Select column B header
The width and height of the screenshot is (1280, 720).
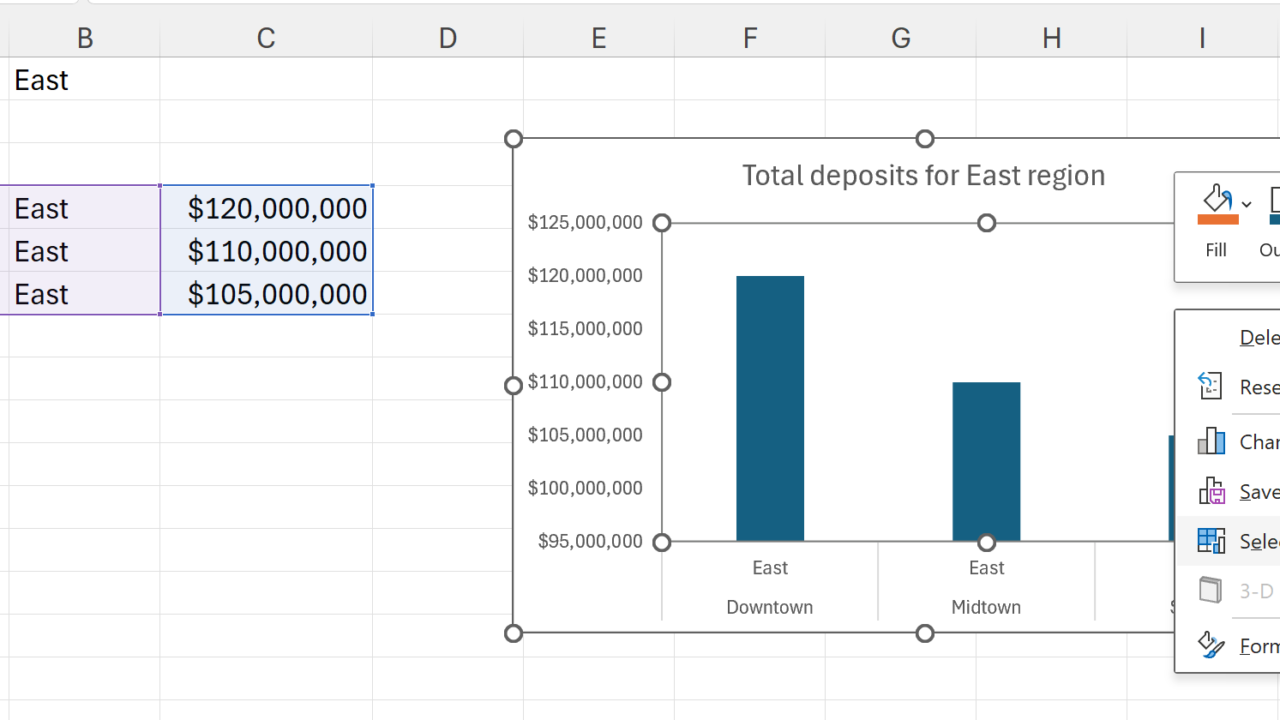tap(85, 38)
